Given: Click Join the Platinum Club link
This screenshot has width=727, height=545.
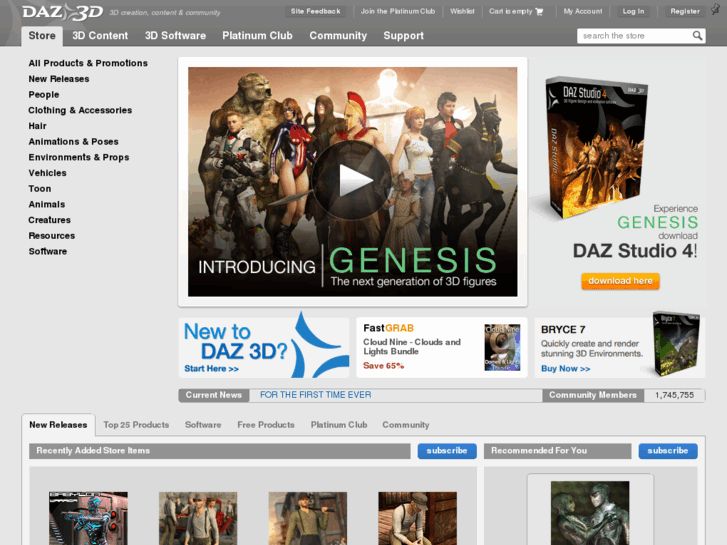Looking at the screenshot, I should (x=398, y=11).
